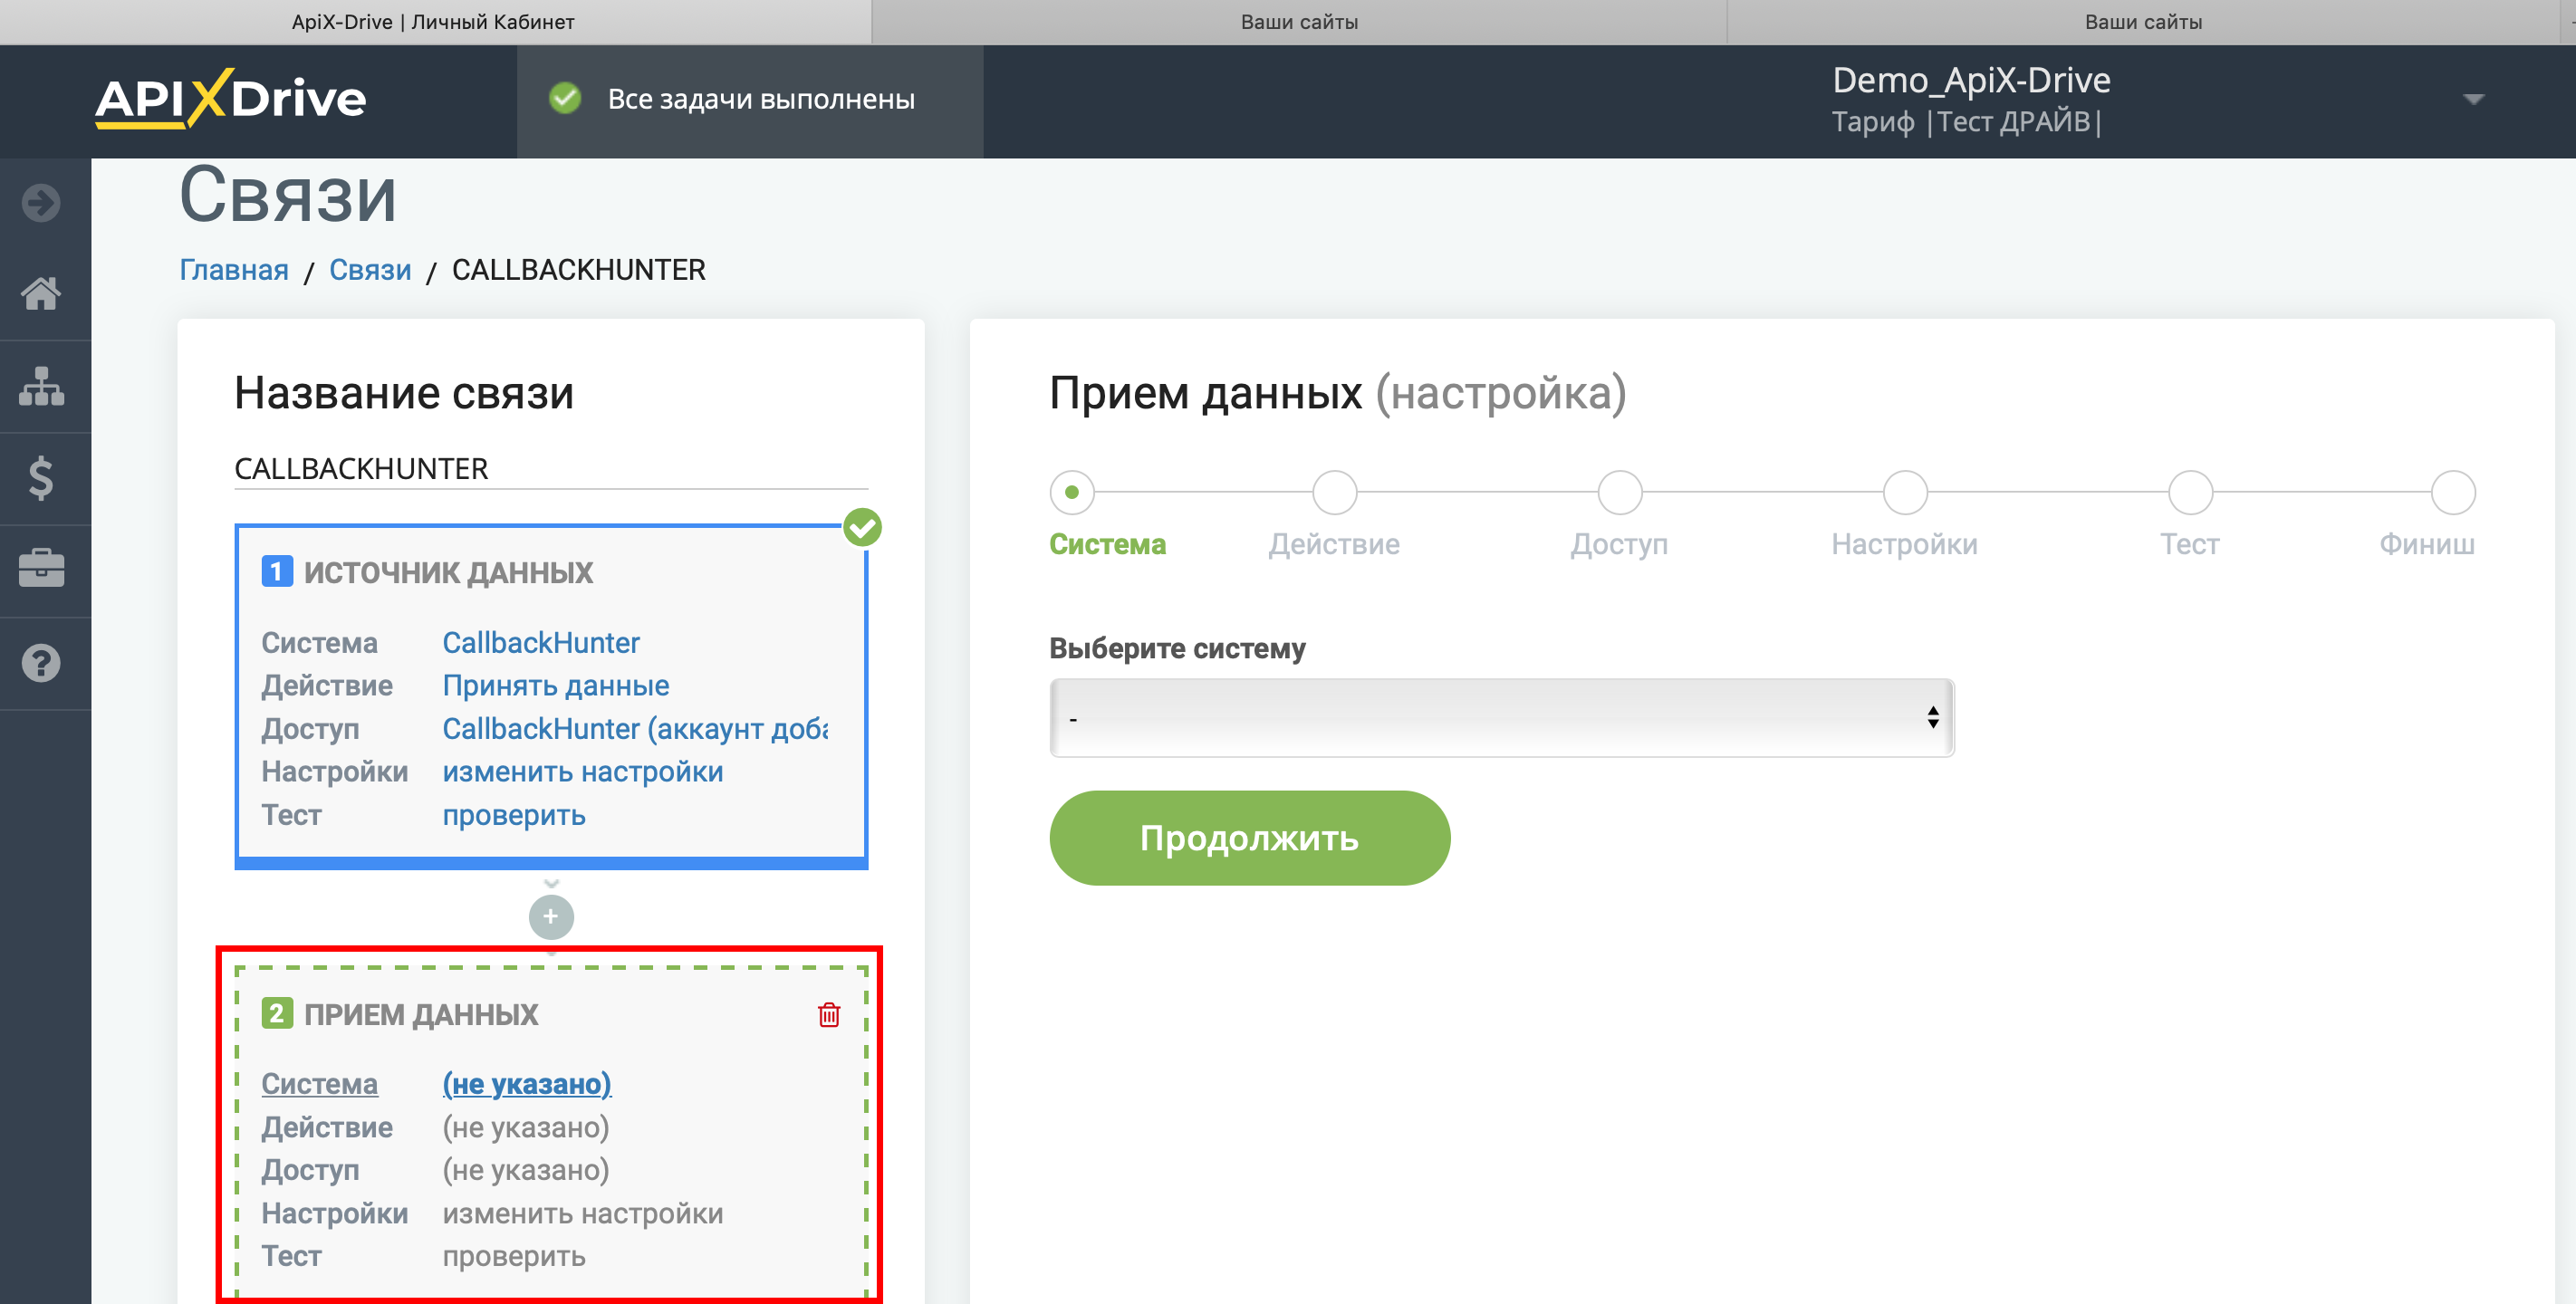The image size is (2576, 1304).
Task: Open the 'Выберите систему' dropdown
Action: click(1501, 718)
